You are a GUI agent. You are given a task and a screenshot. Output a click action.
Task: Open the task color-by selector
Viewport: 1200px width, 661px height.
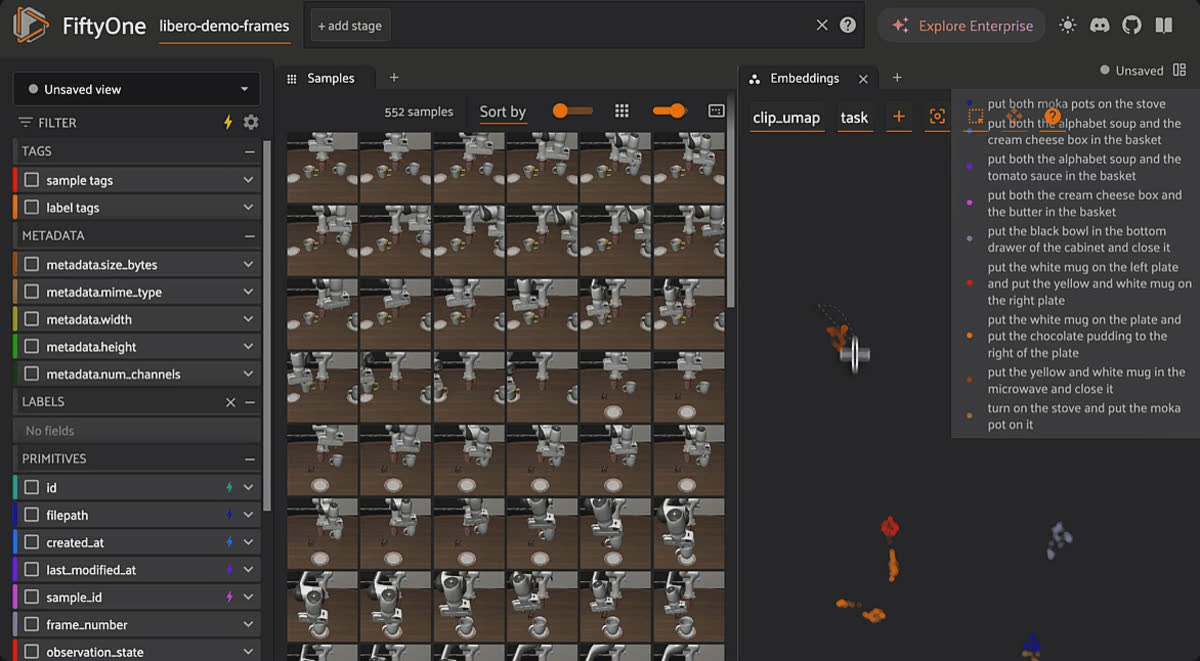pyautogui.click(x=854, y=117)
